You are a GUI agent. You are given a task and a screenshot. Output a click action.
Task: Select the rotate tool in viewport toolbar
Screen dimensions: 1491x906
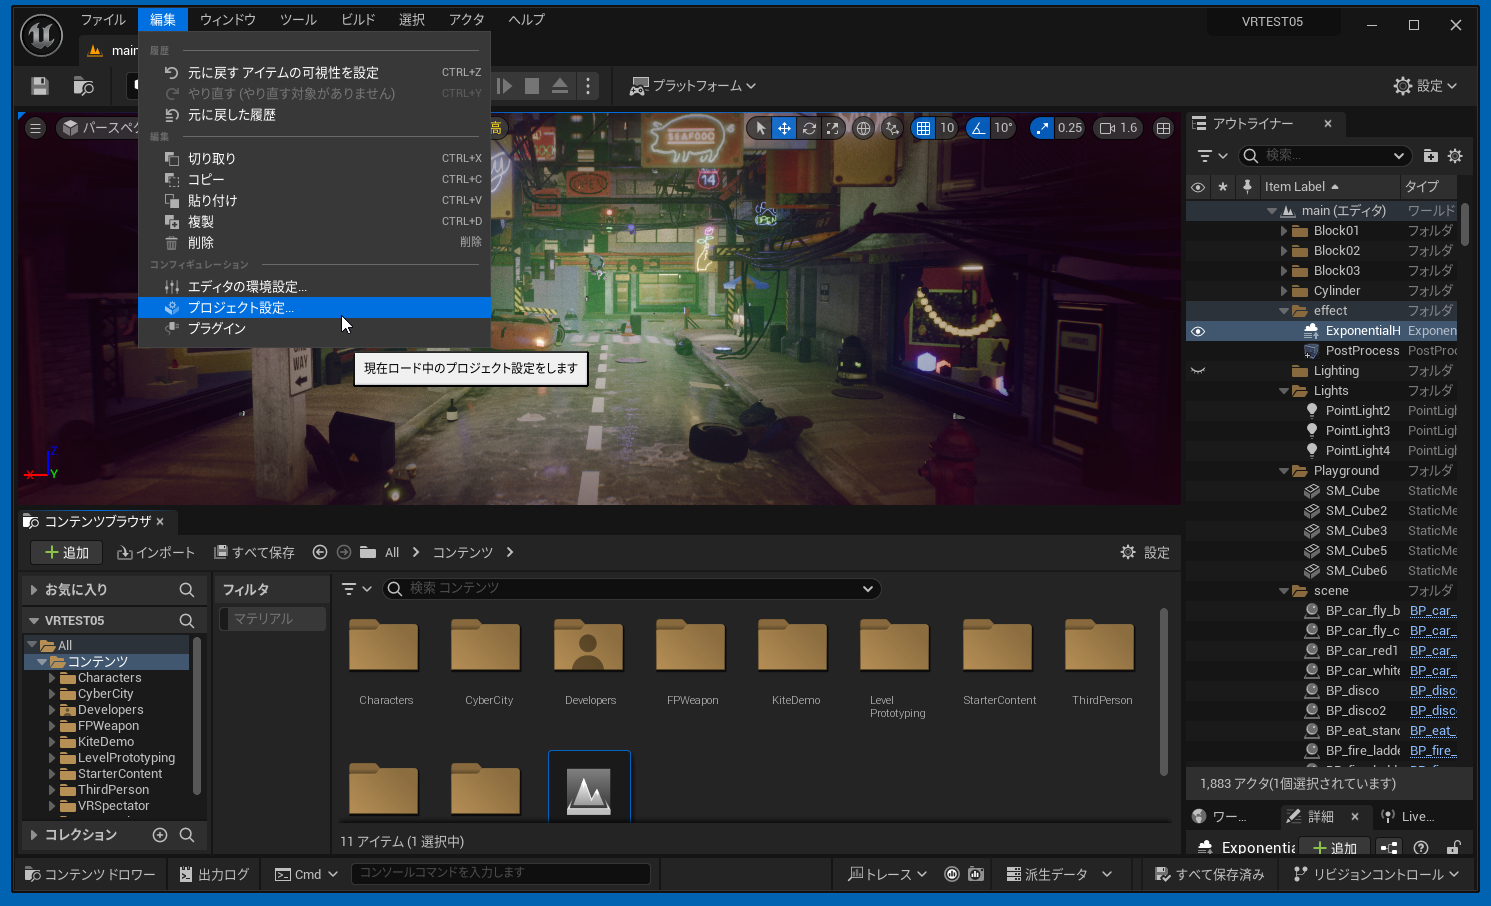click(809, 128)
